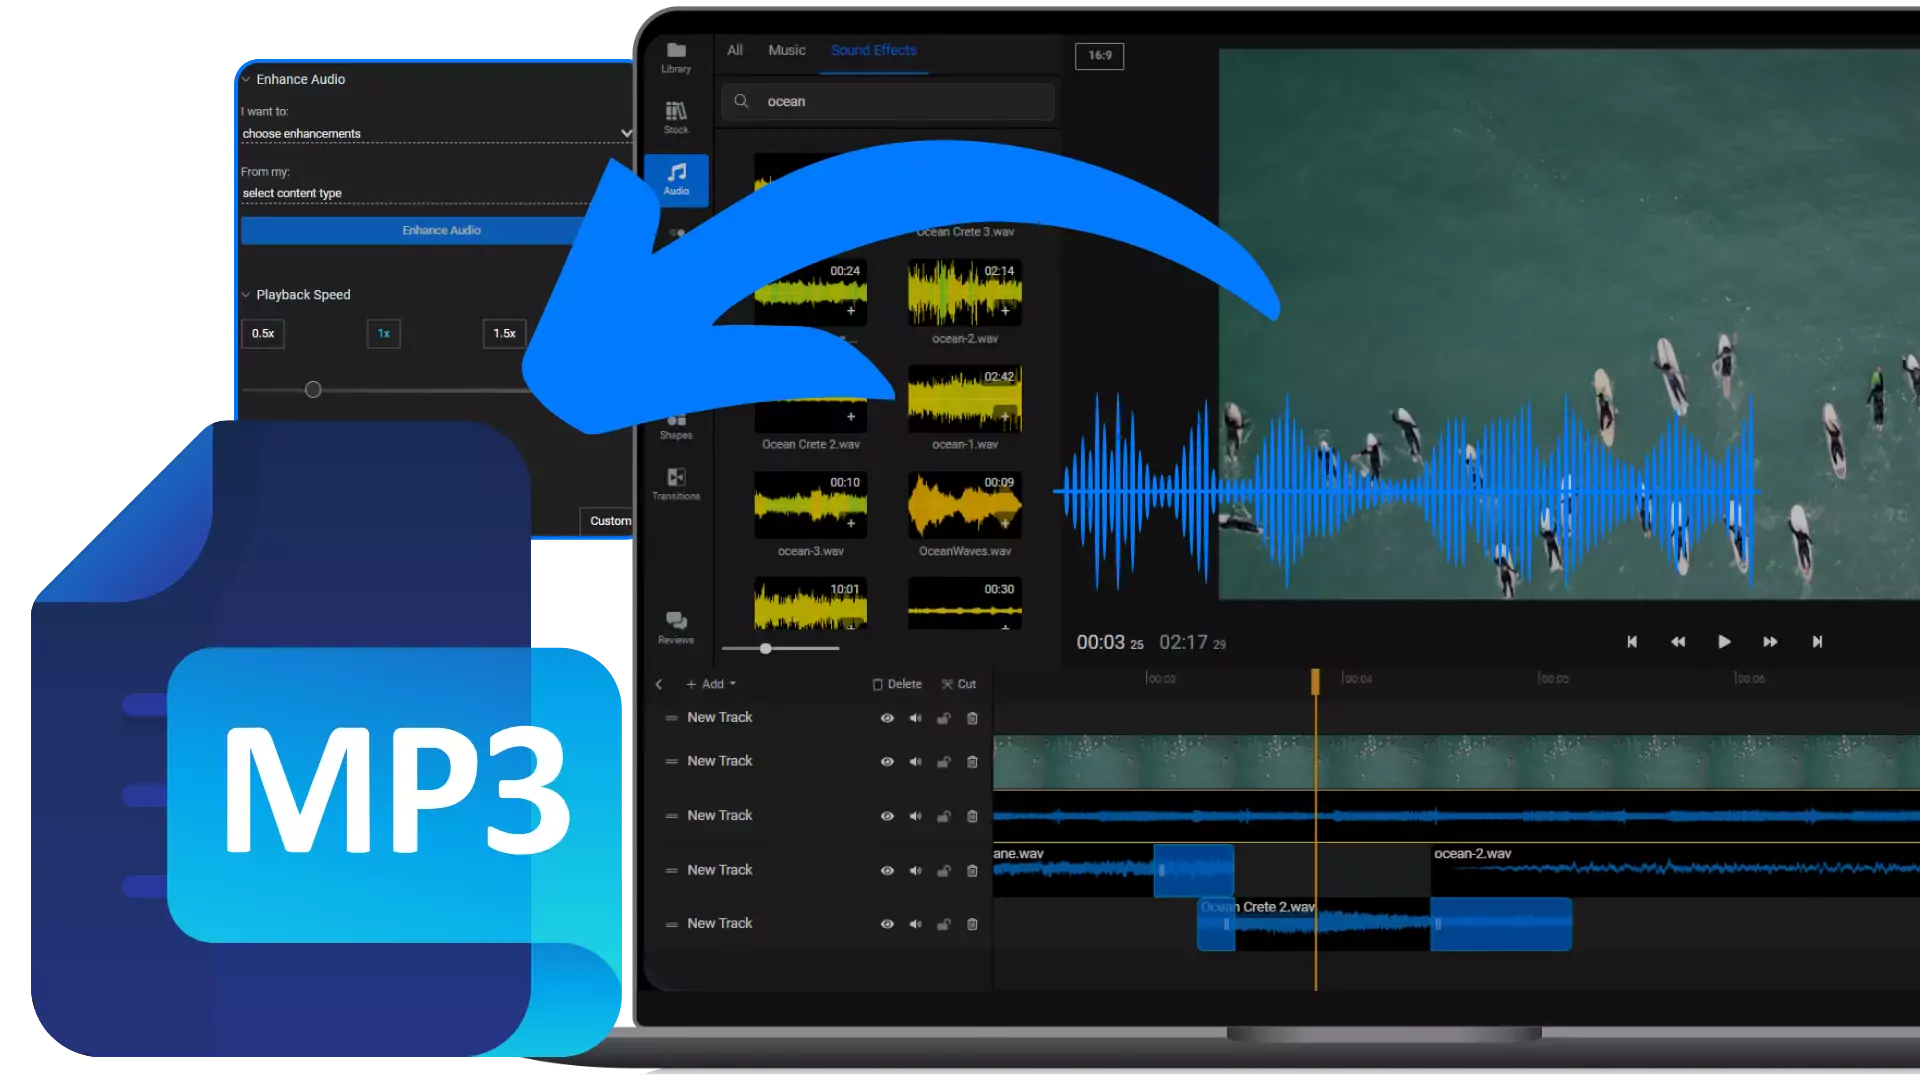Image resolution: width=1920 pixels, height=1080 pixels.
Task: Select the 1.5x playback speed option
Action: [x=503, y=333]
